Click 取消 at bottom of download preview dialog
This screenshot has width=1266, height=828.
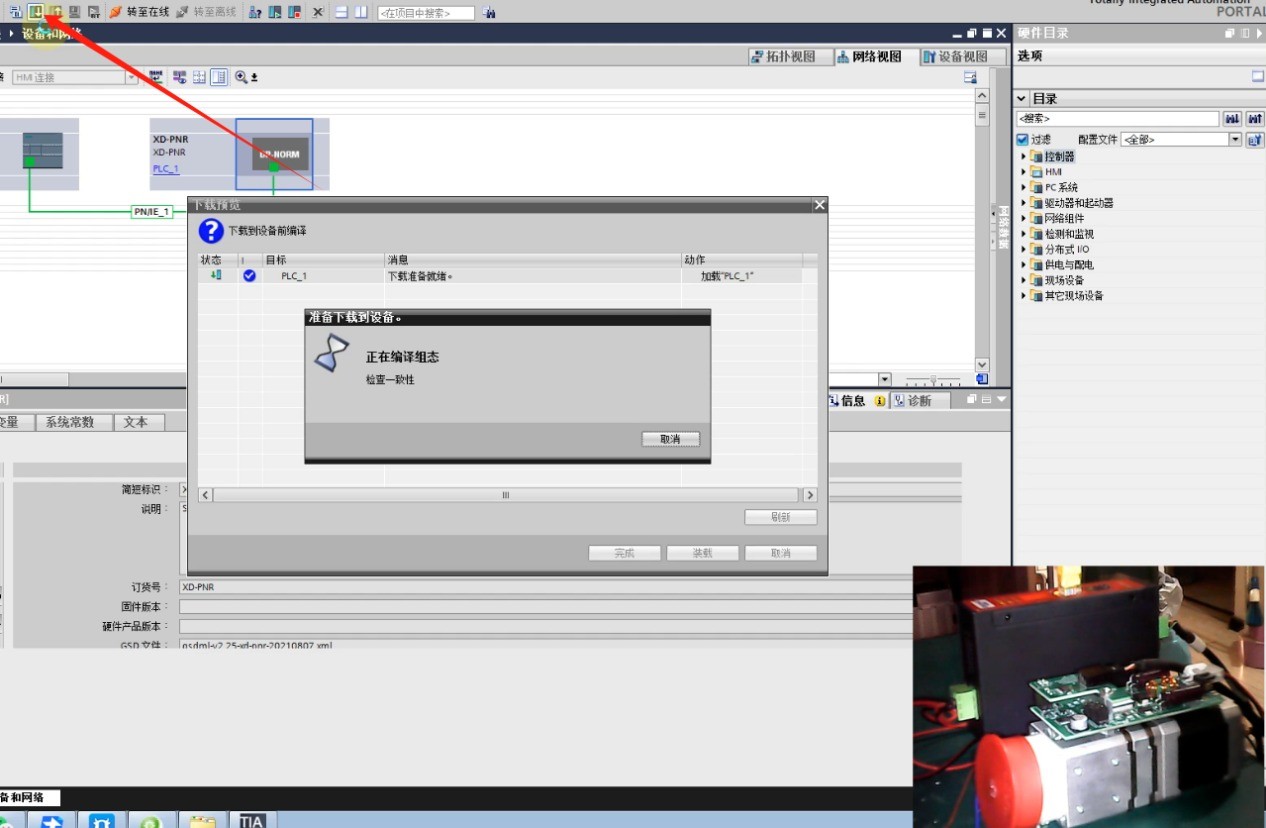click(x=781, y=553)
